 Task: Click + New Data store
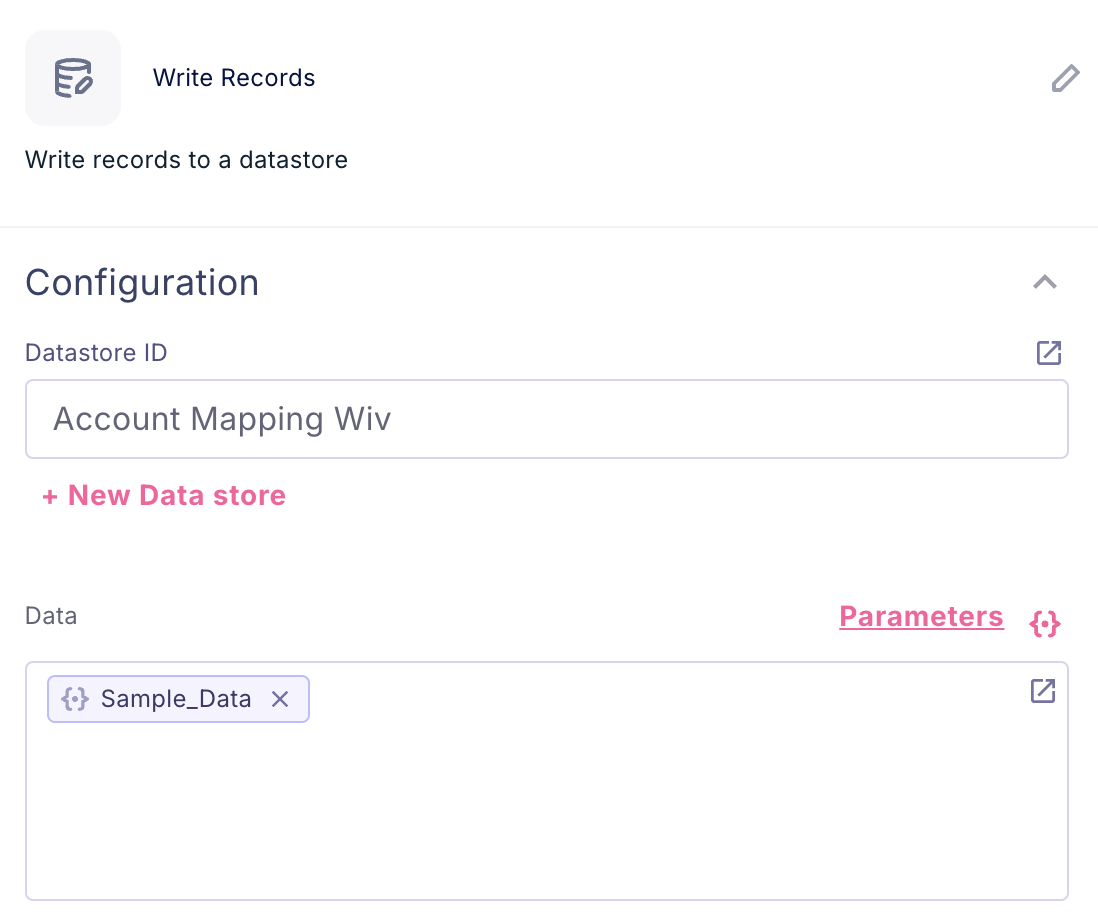pyautogui.click(x=164, y=496)
